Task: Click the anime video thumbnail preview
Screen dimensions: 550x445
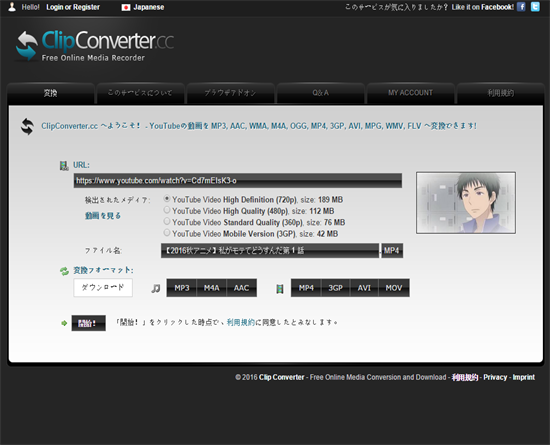Action: 466,203
